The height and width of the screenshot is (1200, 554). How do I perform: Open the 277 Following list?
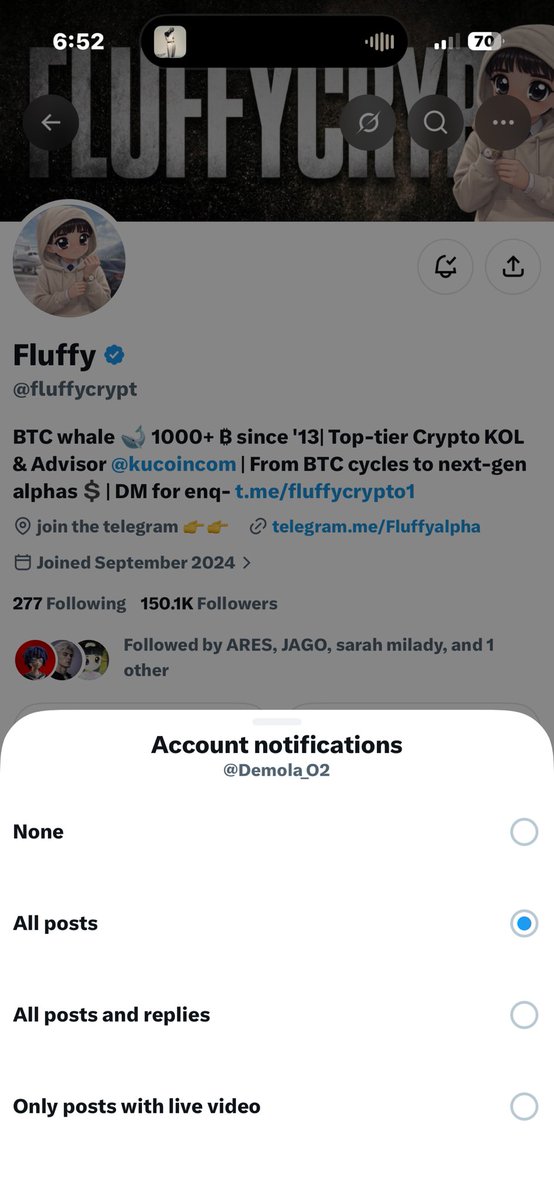point(69,604)
